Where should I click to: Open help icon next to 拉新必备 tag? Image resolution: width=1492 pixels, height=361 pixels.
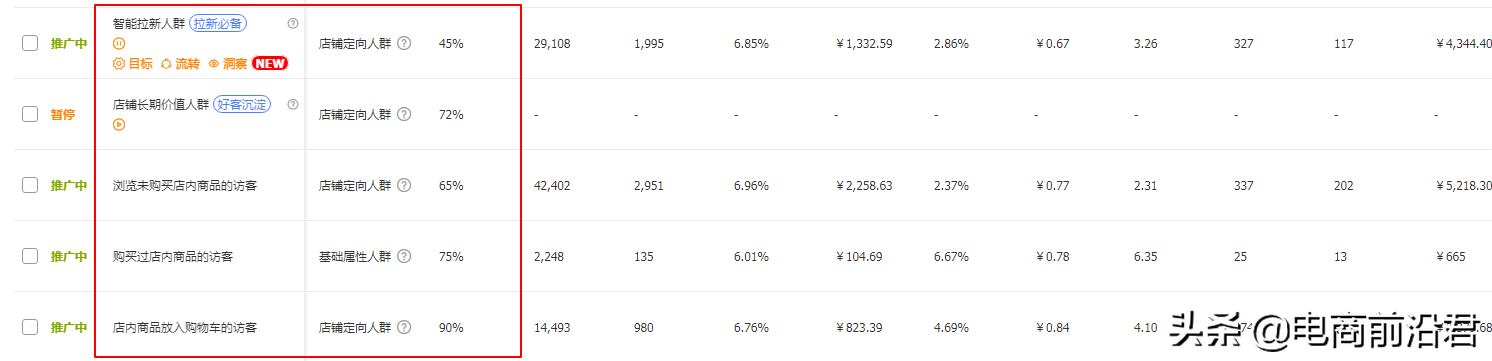tap(293, 23)
